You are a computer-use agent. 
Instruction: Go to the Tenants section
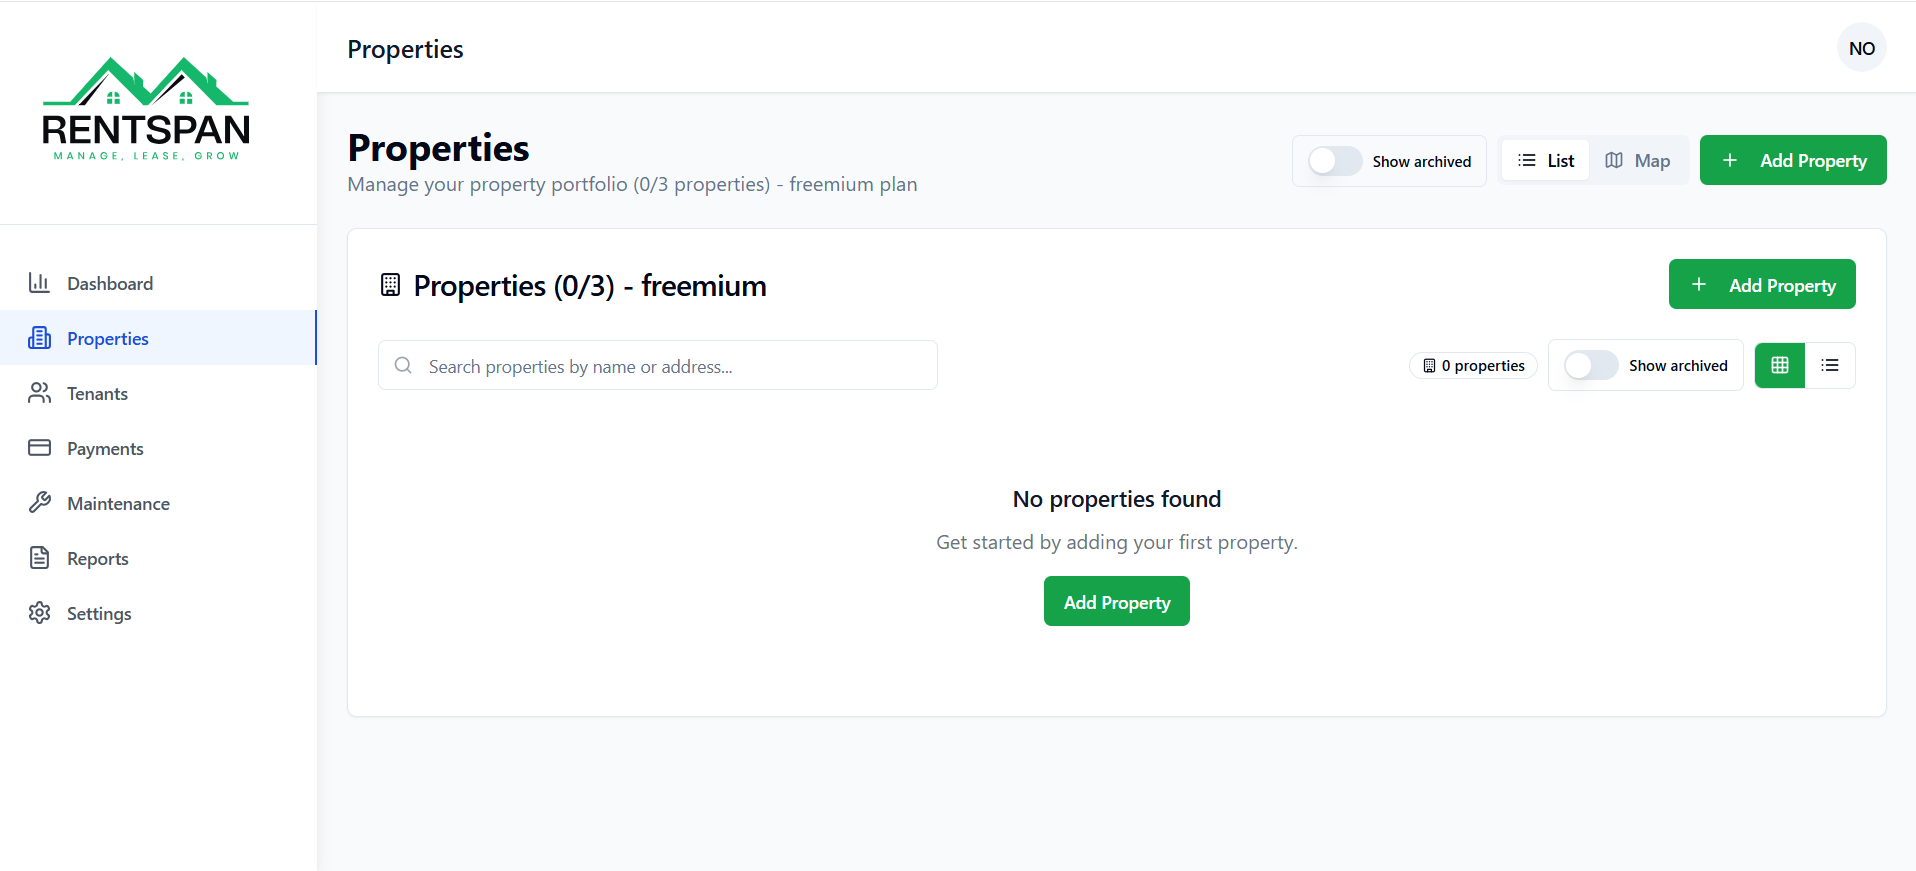pyautogui.click(x=97, y=394)
